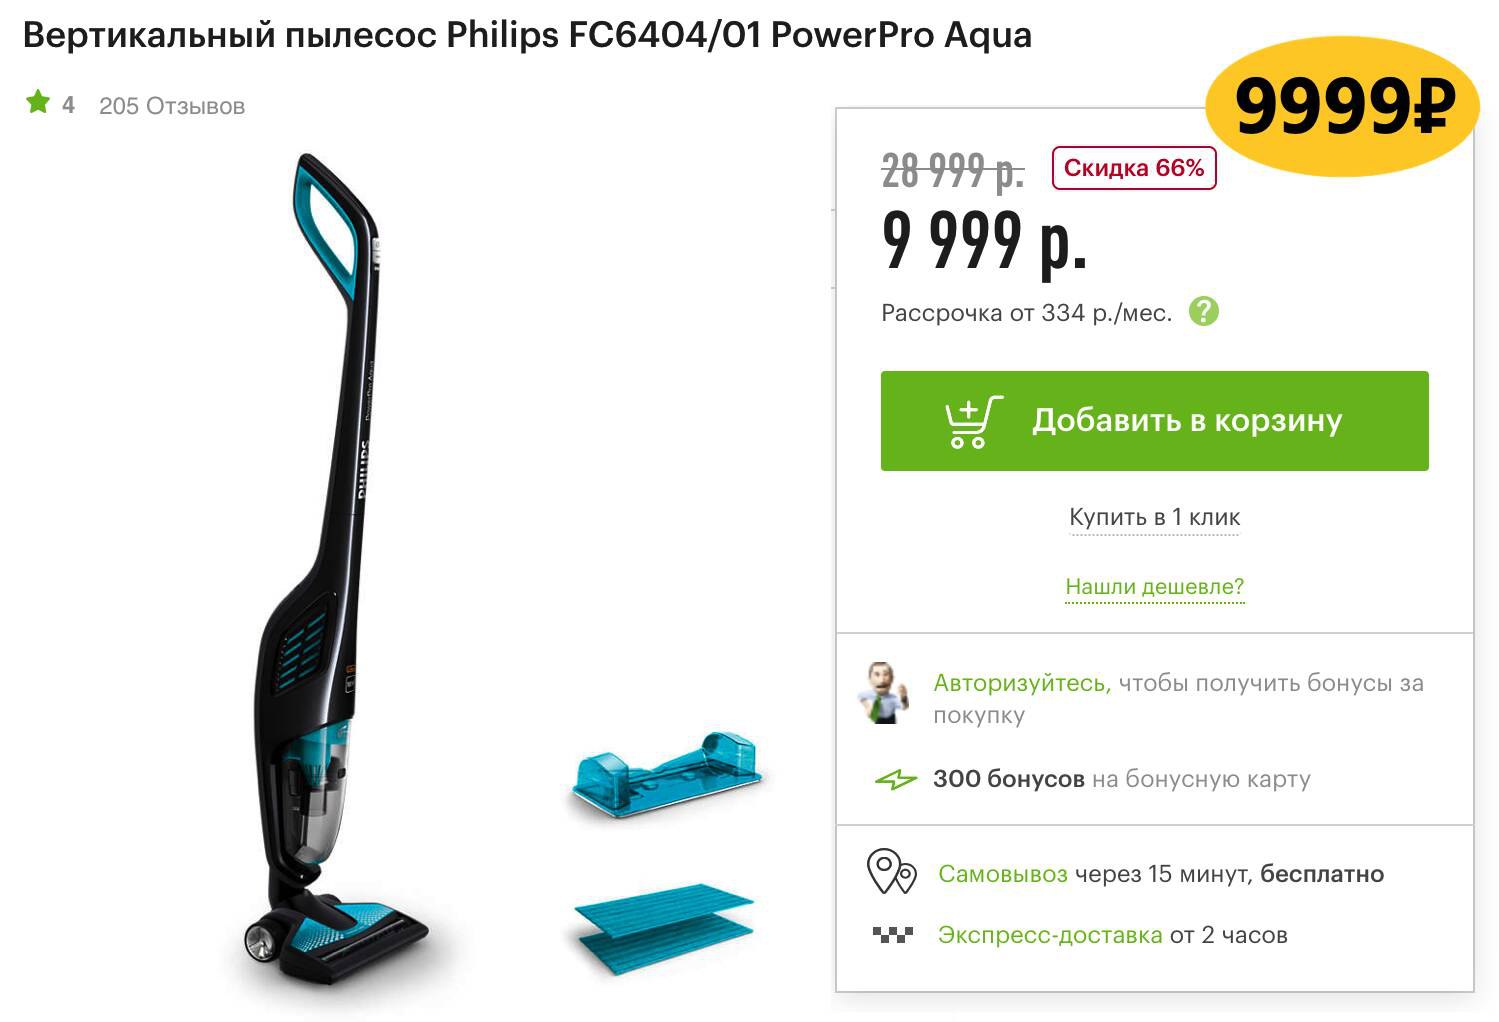Click the main vacuum cleaner product image
The width and height of the screenshot is (1499, 1022).
[335, 570]
